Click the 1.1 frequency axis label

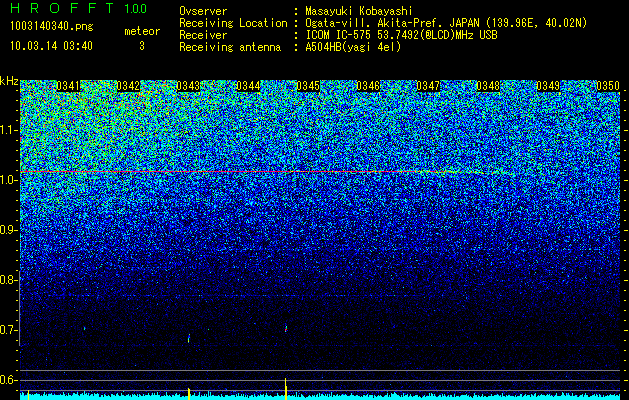pyautogui.click(x=8, y=130)
